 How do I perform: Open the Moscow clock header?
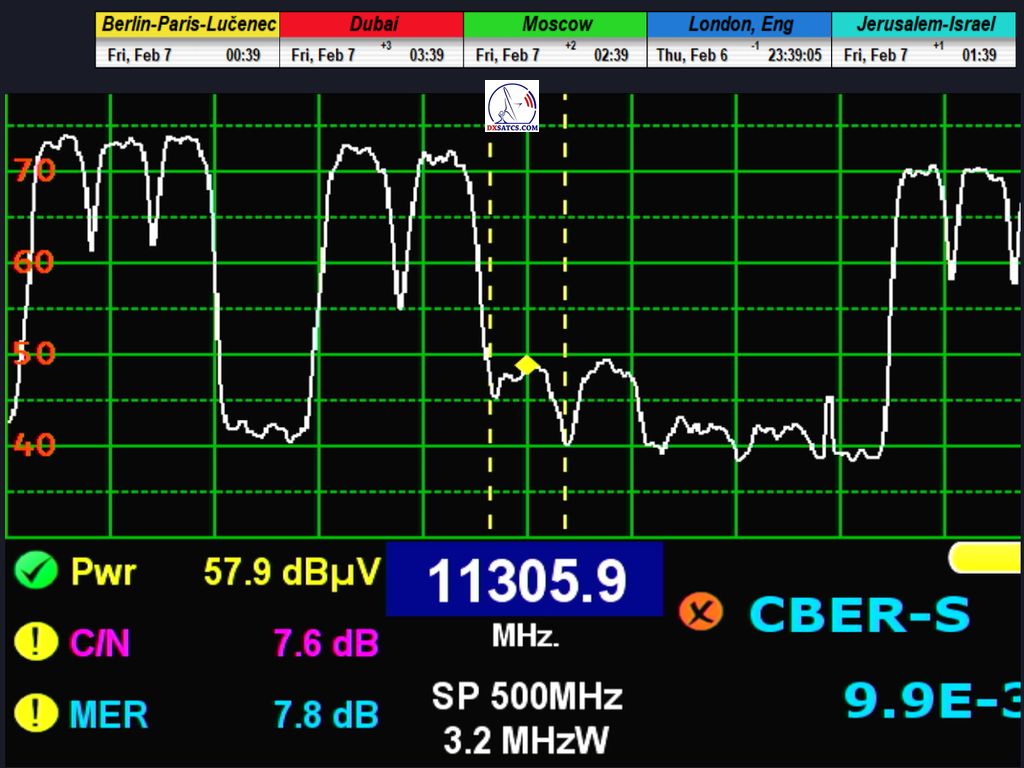coord(555,25)
